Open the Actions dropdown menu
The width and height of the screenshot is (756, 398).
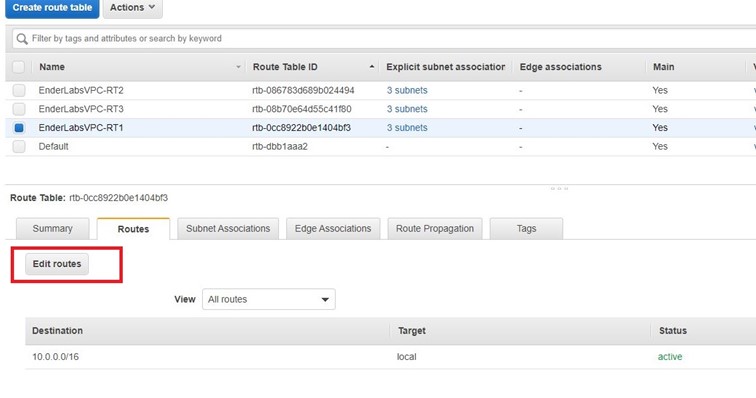tap(133, 8)
